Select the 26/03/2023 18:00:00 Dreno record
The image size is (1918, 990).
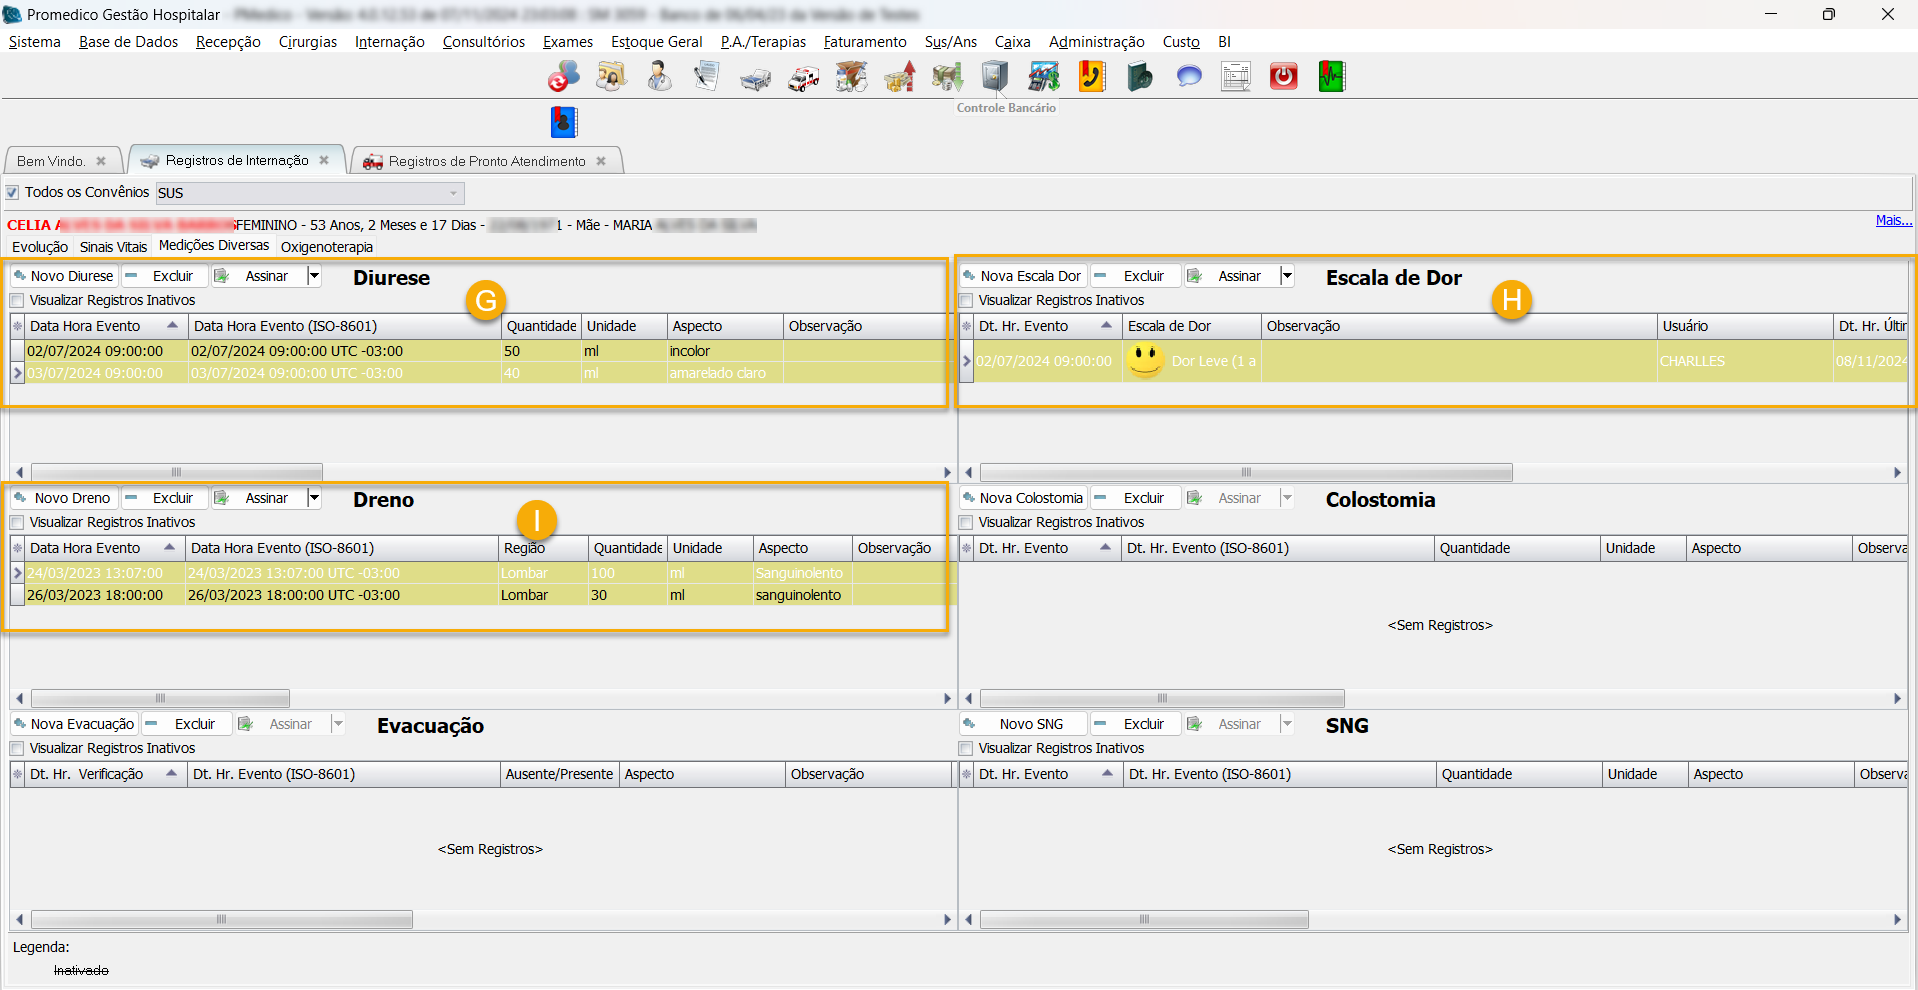point(95,595)
